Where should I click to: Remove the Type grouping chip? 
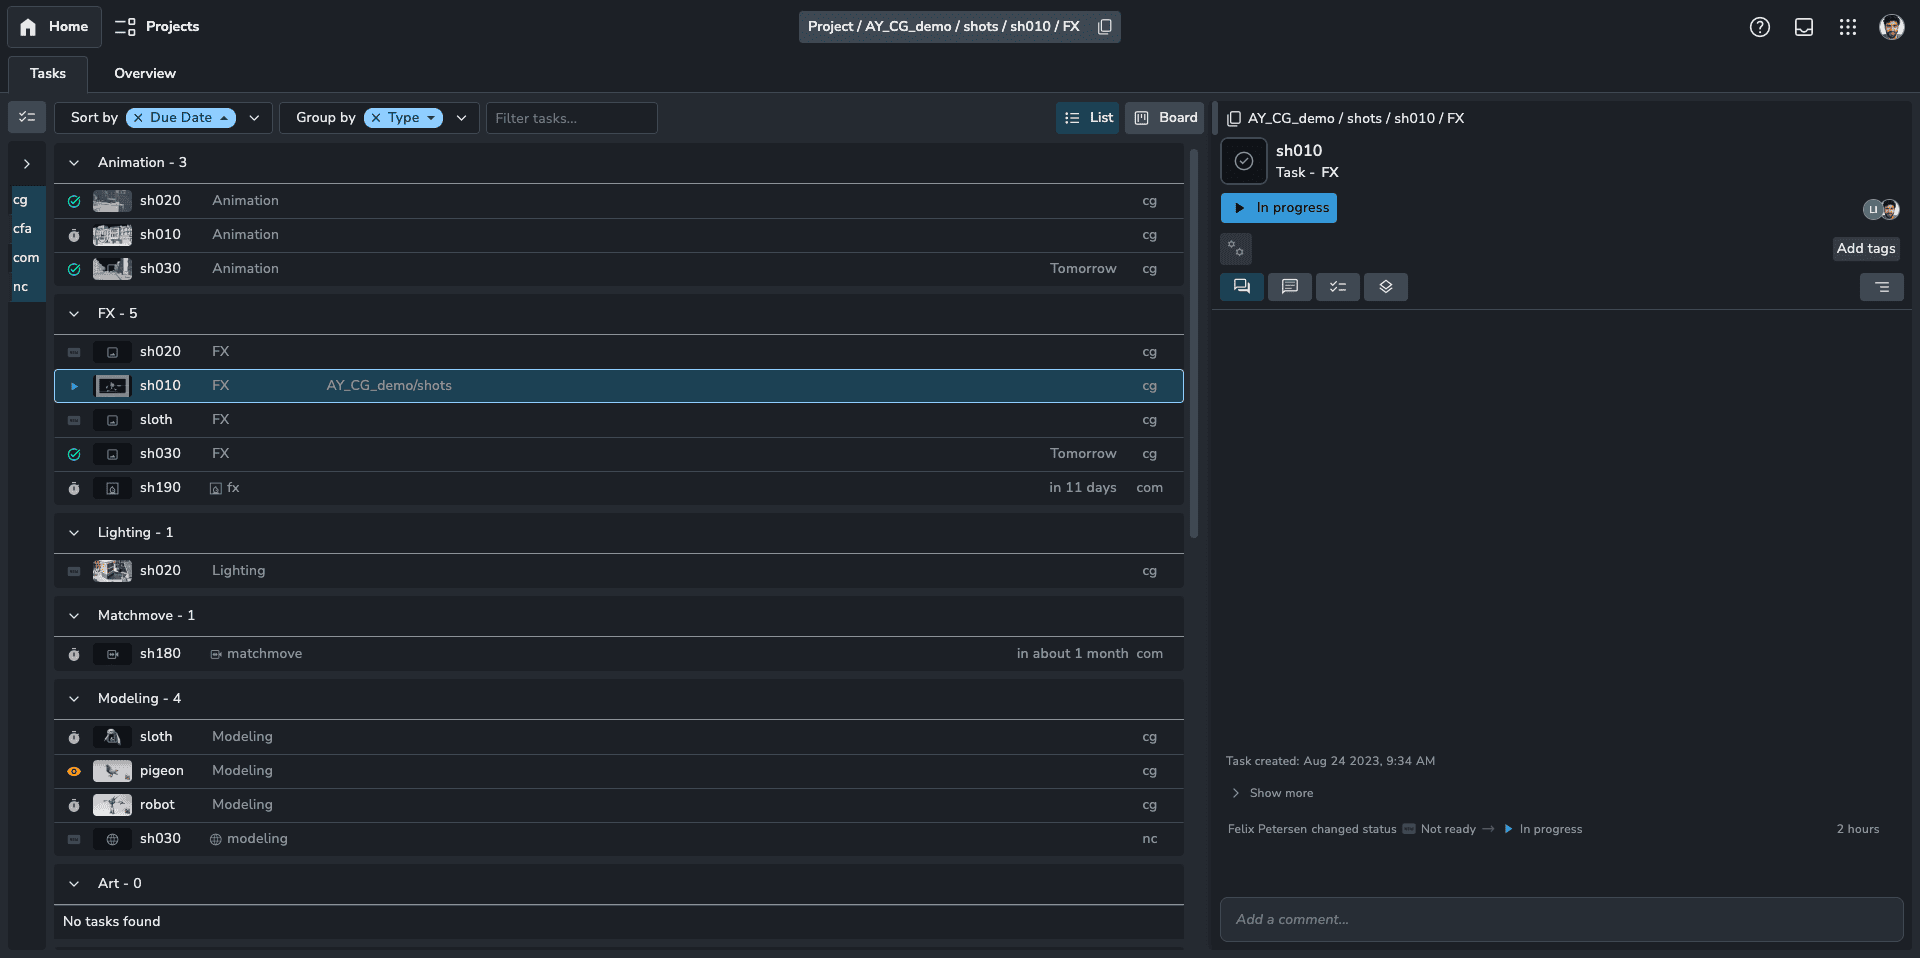pos(376,118)
